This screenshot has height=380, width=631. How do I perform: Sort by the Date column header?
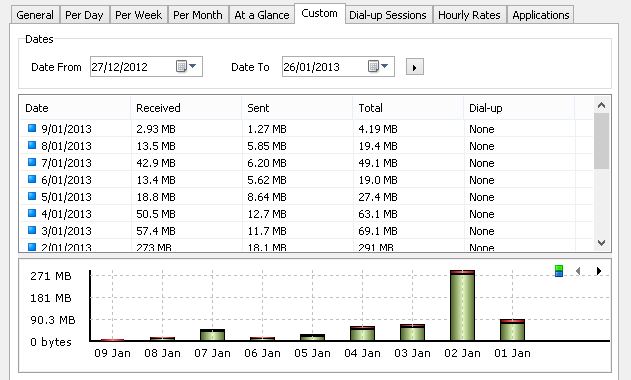click(x=75, y=108)
